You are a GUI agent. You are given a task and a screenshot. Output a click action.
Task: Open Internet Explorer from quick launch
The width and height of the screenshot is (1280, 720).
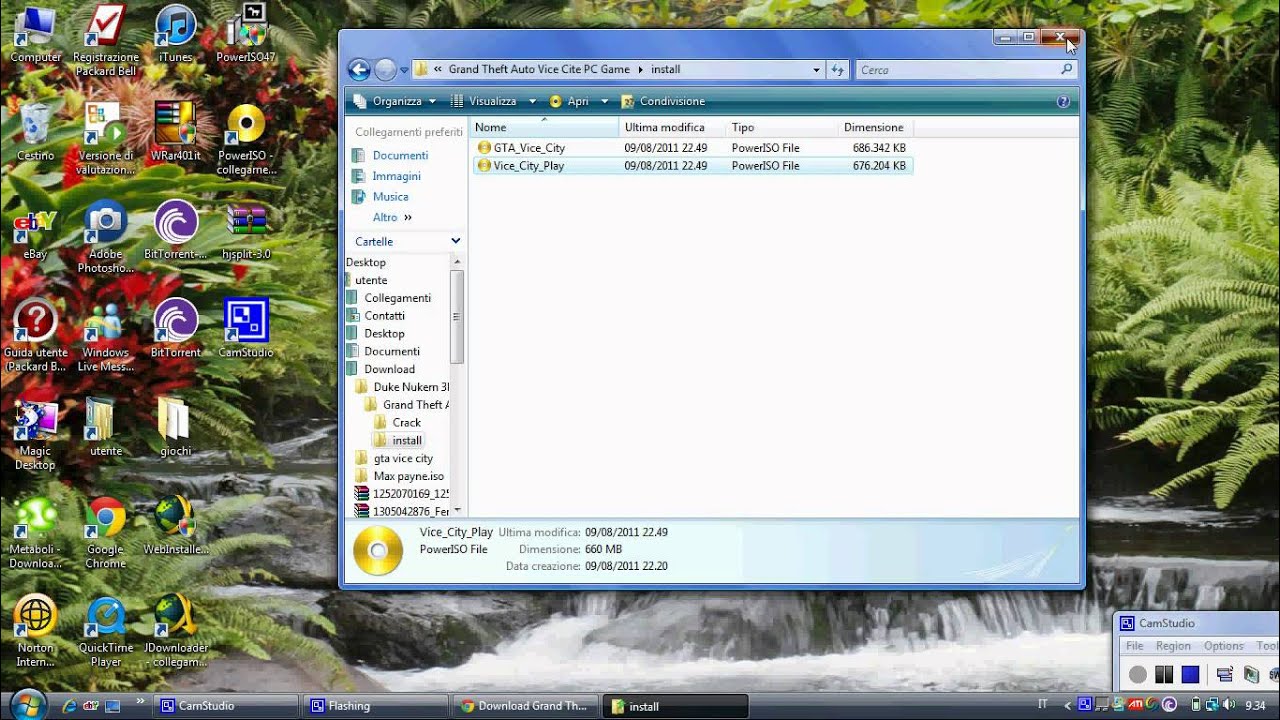69,706
